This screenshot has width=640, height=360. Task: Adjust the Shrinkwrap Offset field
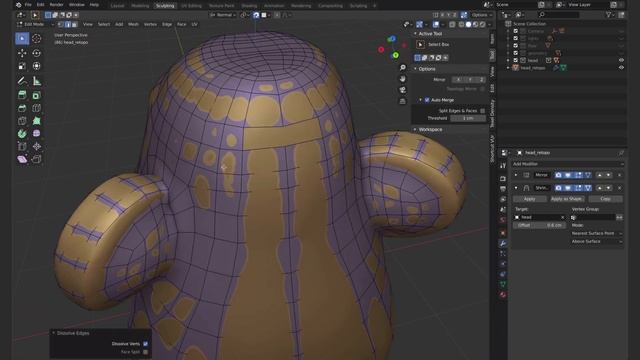(539, 225)
